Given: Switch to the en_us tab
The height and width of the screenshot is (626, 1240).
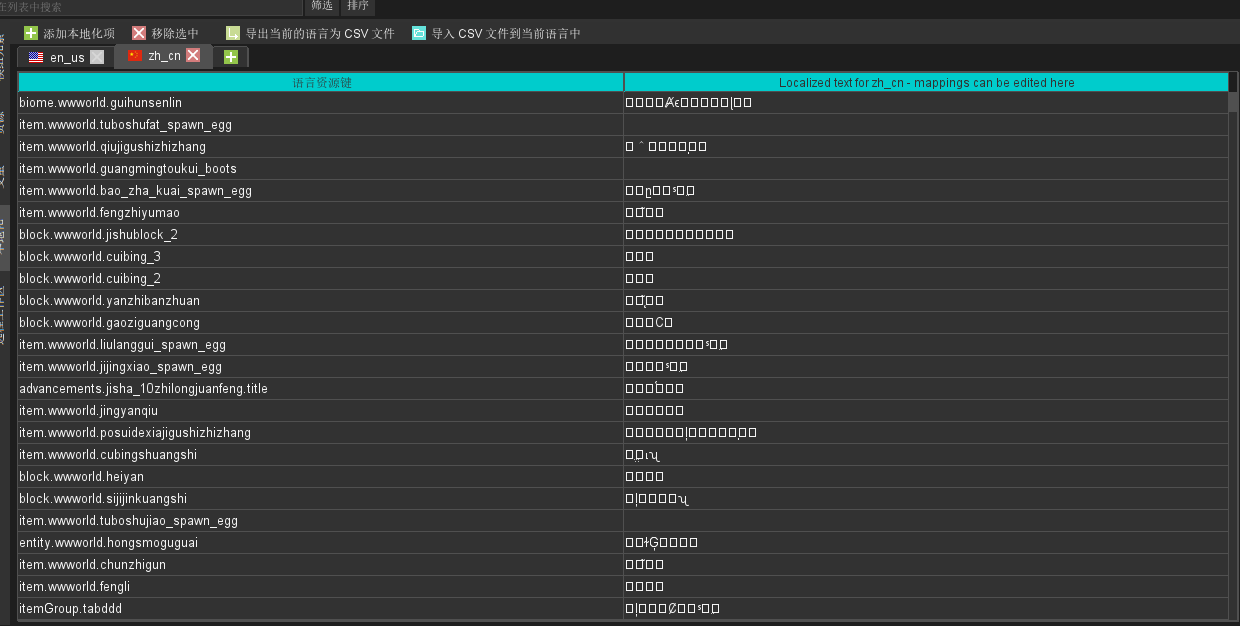Looking at the screenshot, I should click(x=62, y=57).
